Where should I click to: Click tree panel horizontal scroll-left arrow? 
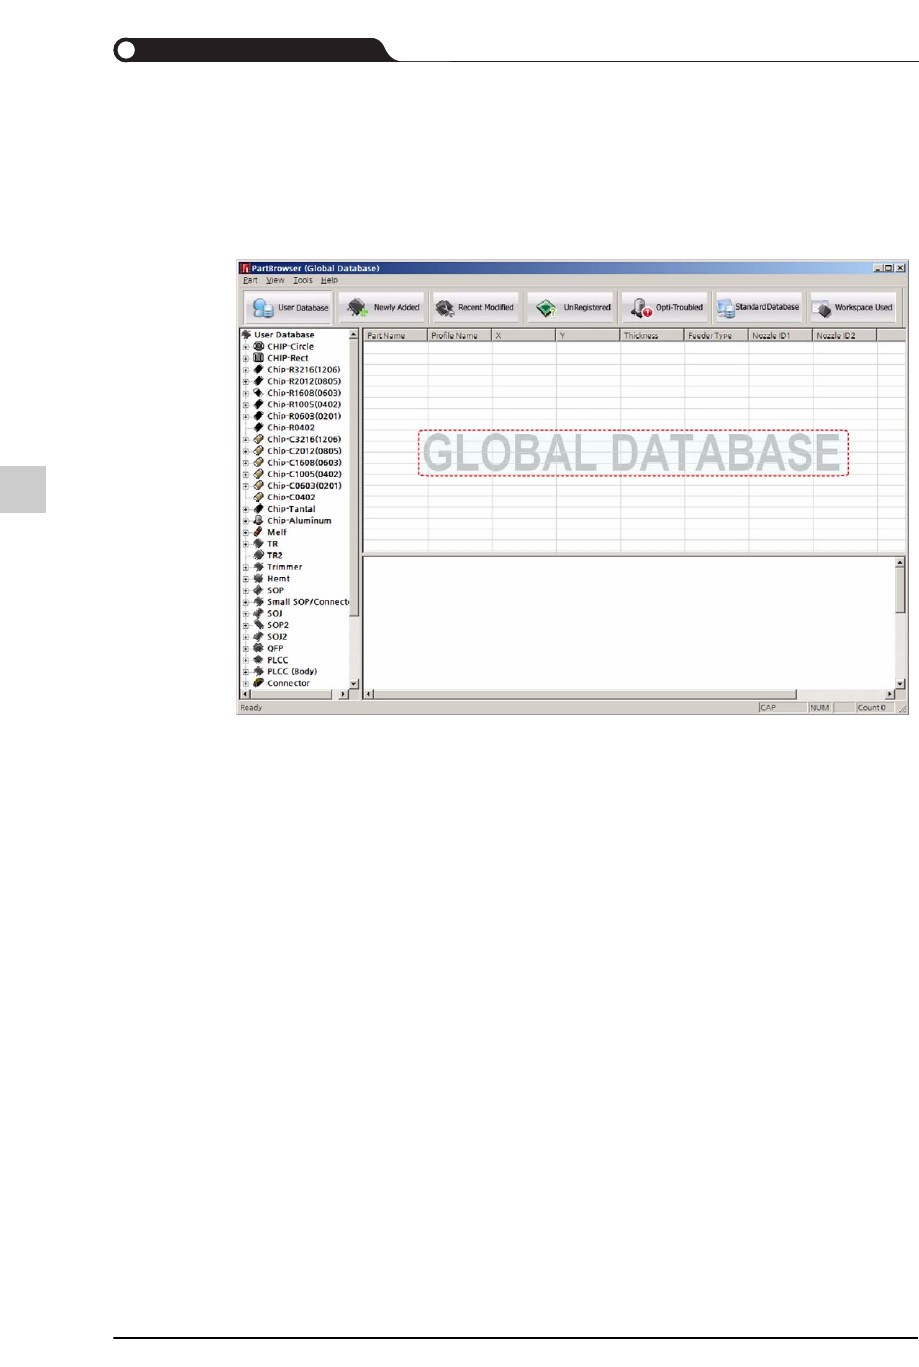tap(245, 693)
